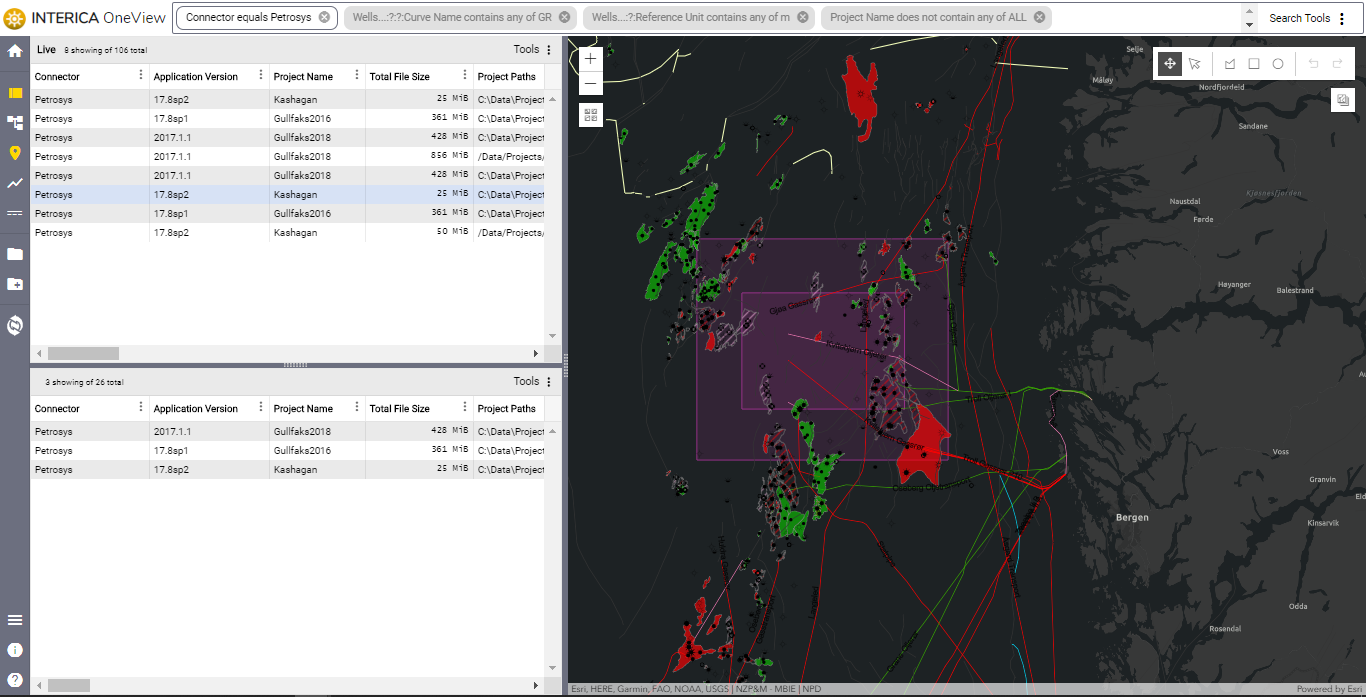Sort Live table by Project Paths header

point(507,77)
